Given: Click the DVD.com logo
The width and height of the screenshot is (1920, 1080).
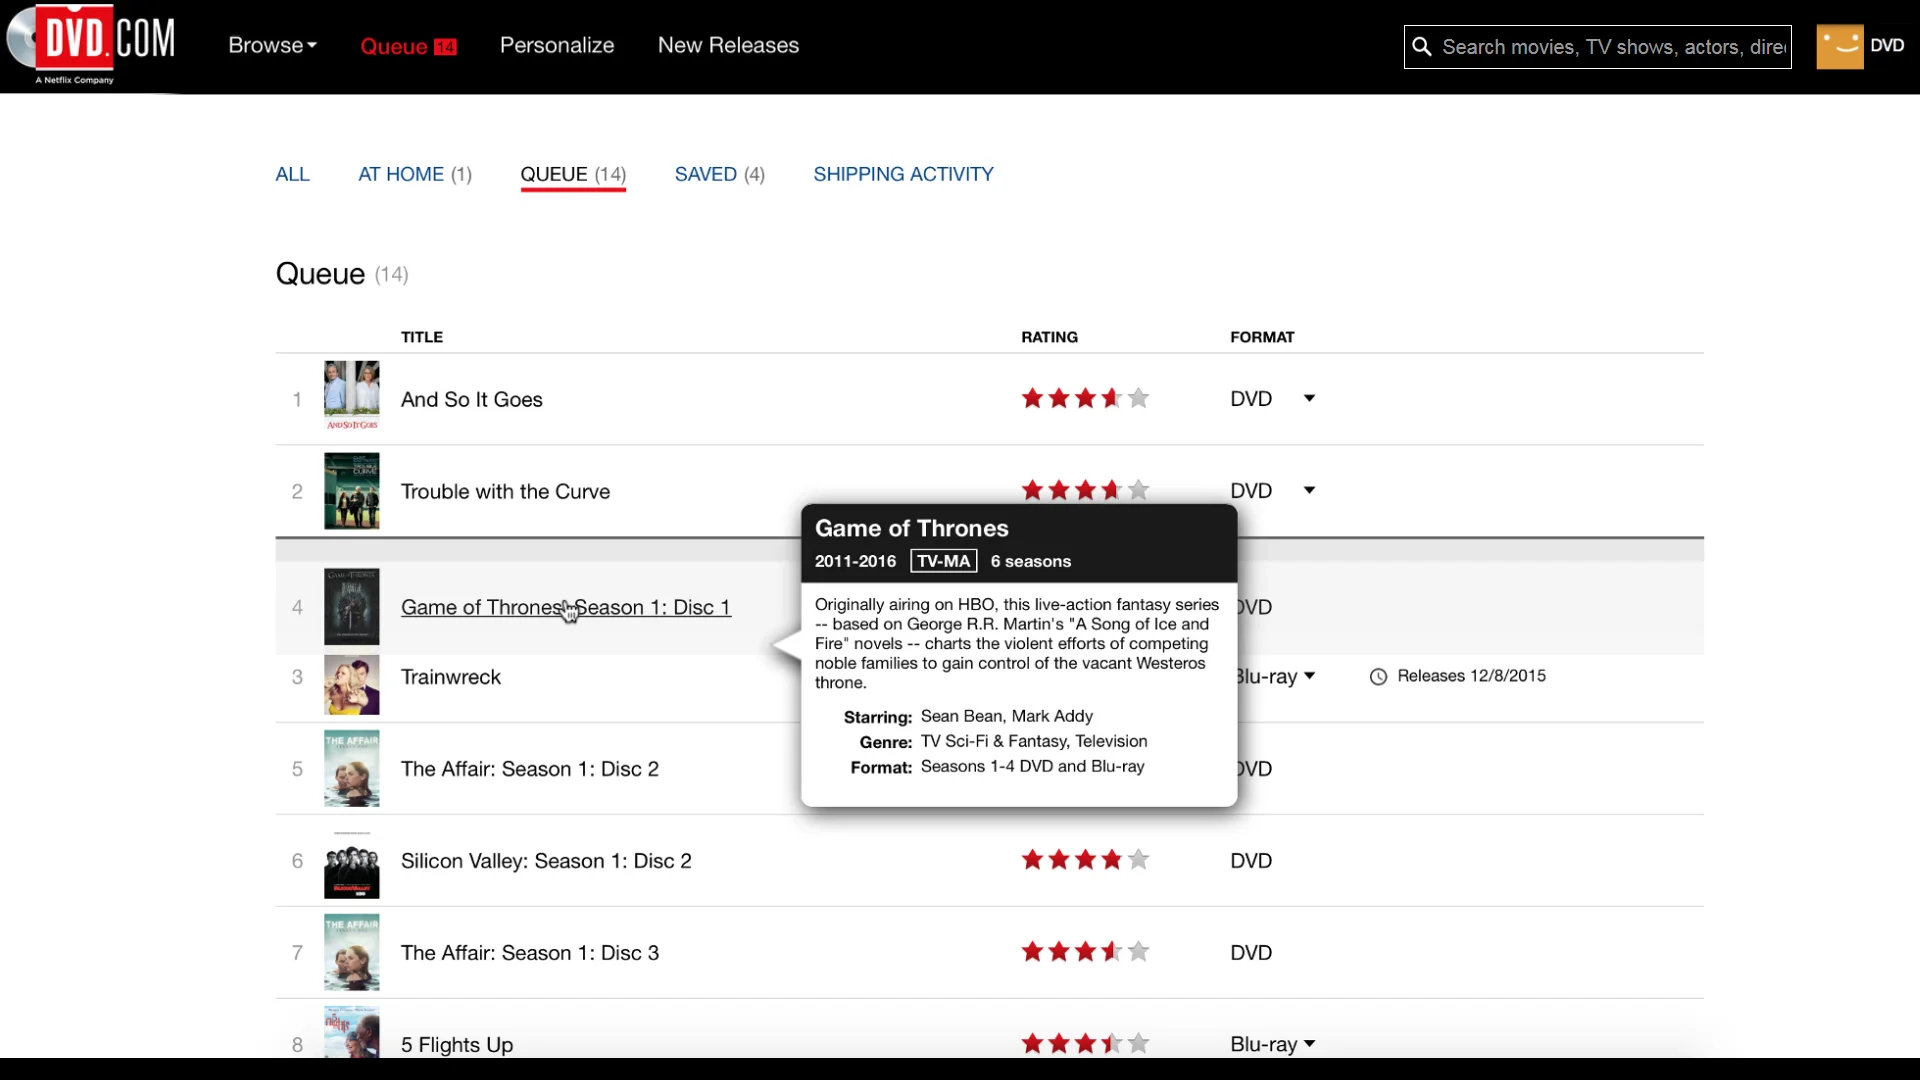Looking at the screenshot, I should pyautogui.click(x=91, y=44).
